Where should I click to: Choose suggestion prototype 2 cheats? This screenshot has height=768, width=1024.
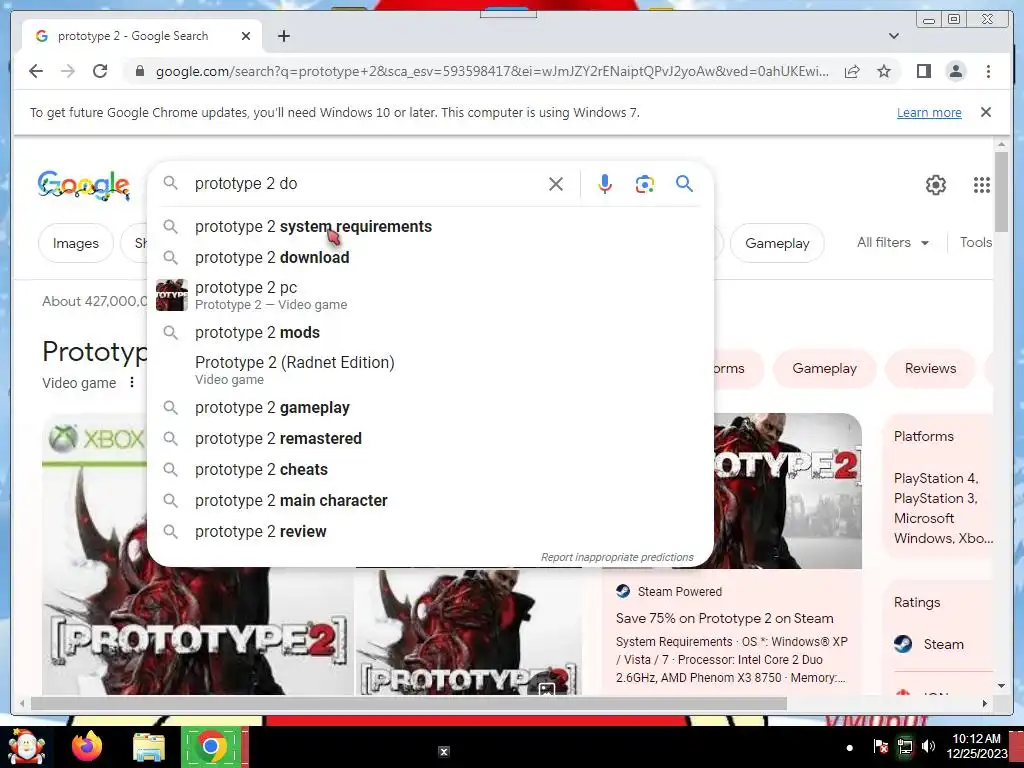click(430, 470)
